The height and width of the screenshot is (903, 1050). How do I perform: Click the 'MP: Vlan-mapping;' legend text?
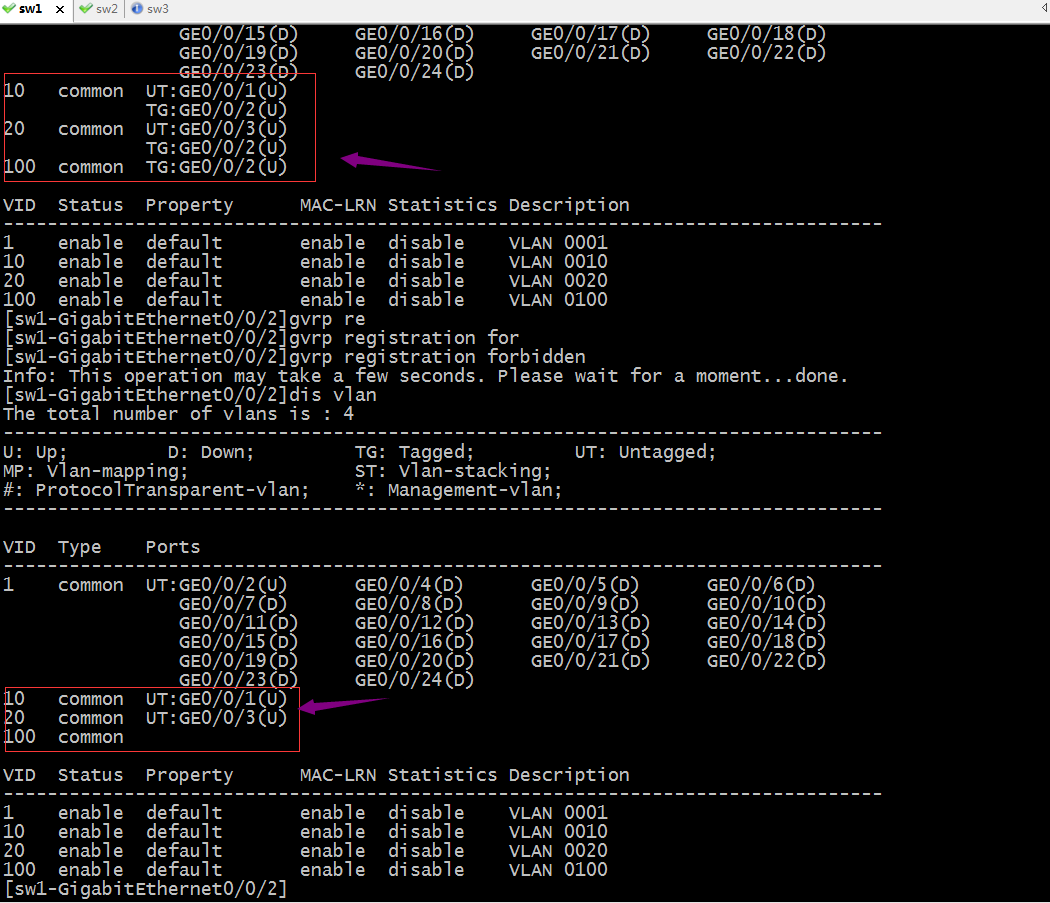coord(95,471)
